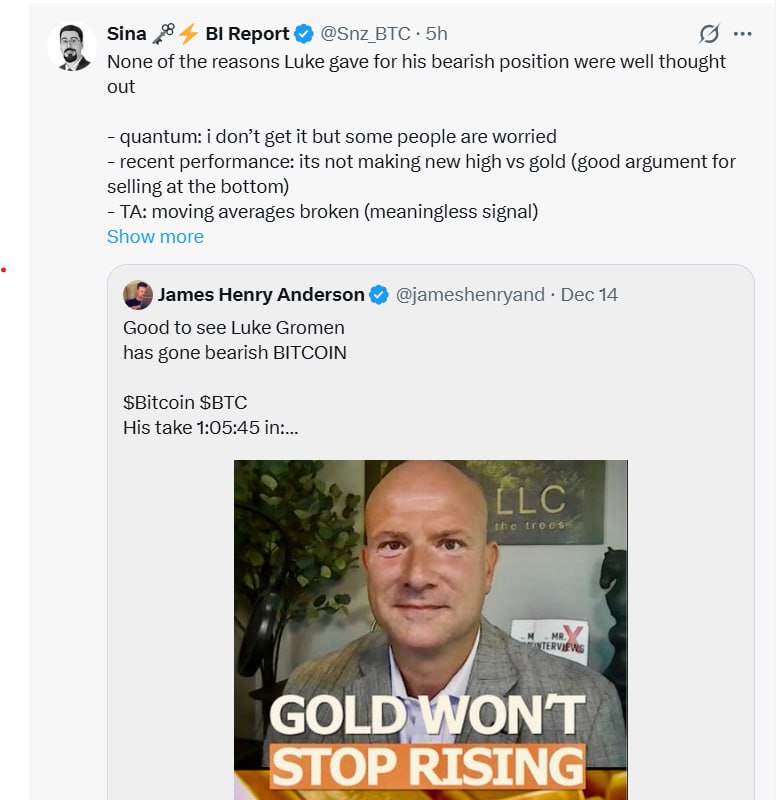Screen dimensions: 780x800
Task: Click the $Bitcoin cashtag
Action: pyautogui.click(x=158, y=403)
